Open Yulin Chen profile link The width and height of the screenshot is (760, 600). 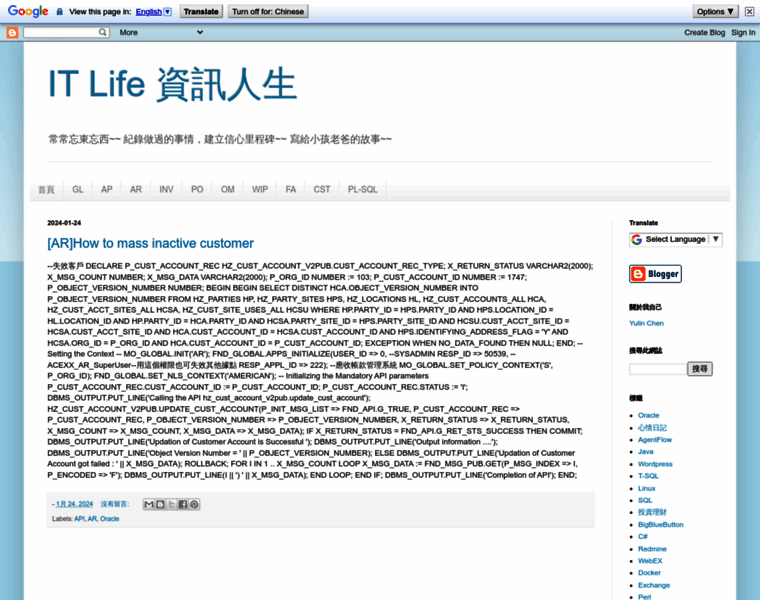pos(646,323)
